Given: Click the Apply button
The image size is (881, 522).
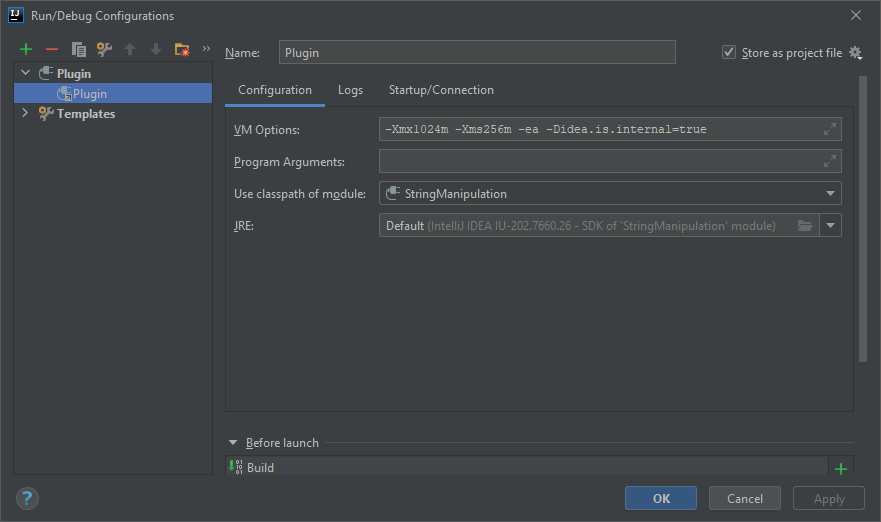Looking at the screenshot, I should click(829, 498).
